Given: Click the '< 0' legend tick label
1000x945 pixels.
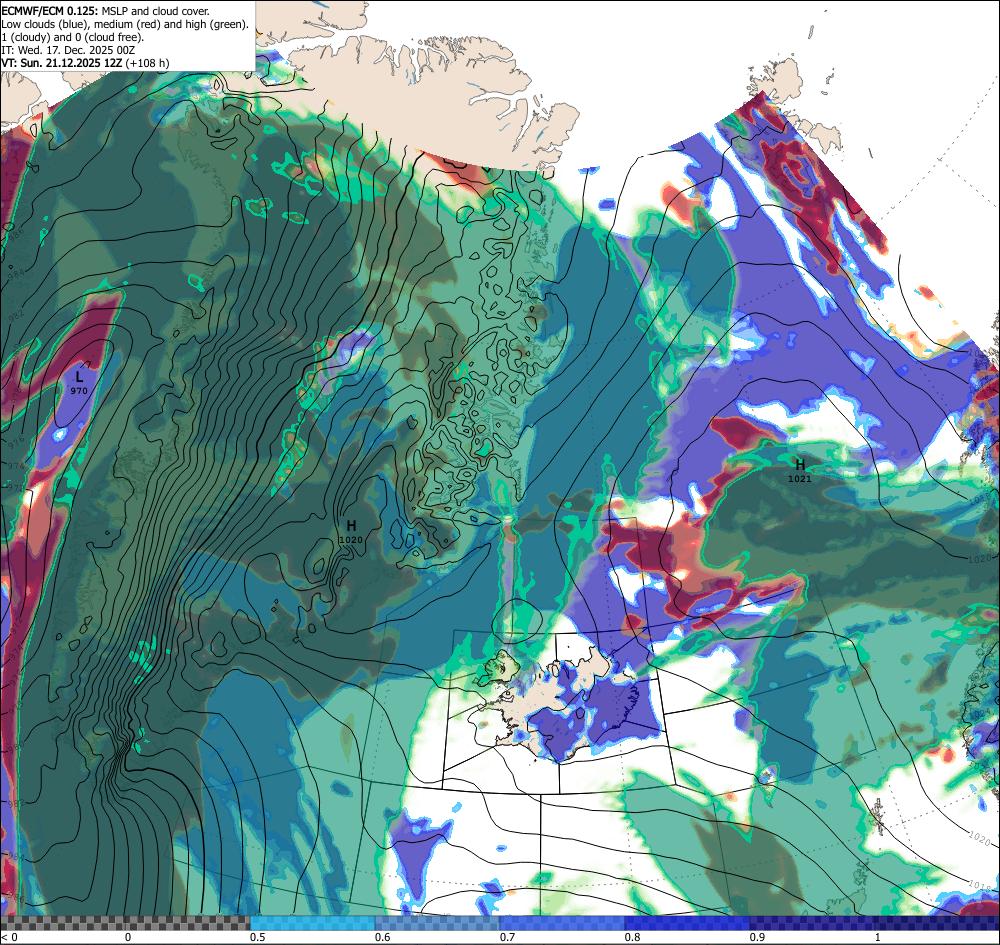Looking at the screenshot, I should 8,937.
